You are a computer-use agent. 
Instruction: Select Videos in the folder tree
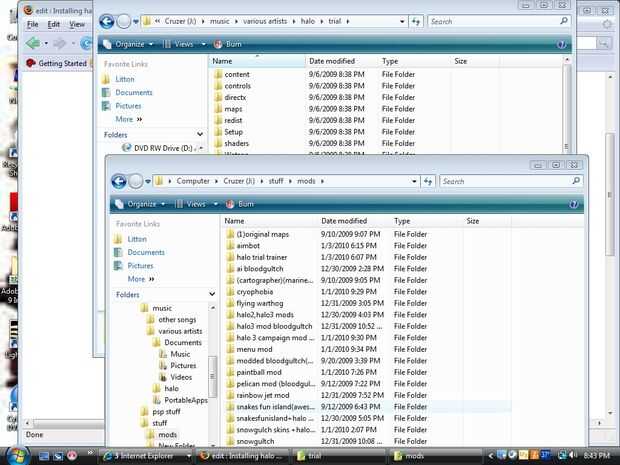coord(181,377)
